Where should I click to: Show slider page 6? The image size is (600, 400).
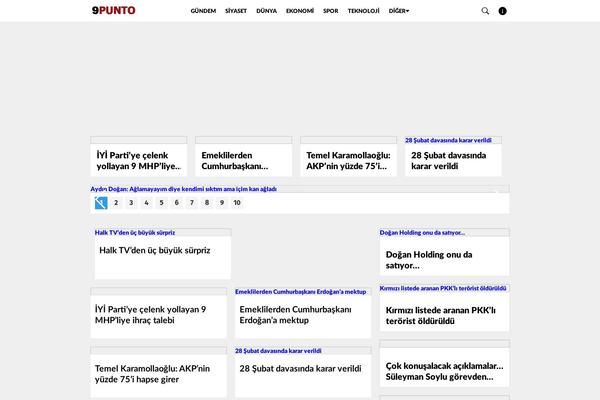[x=176, y=203]
